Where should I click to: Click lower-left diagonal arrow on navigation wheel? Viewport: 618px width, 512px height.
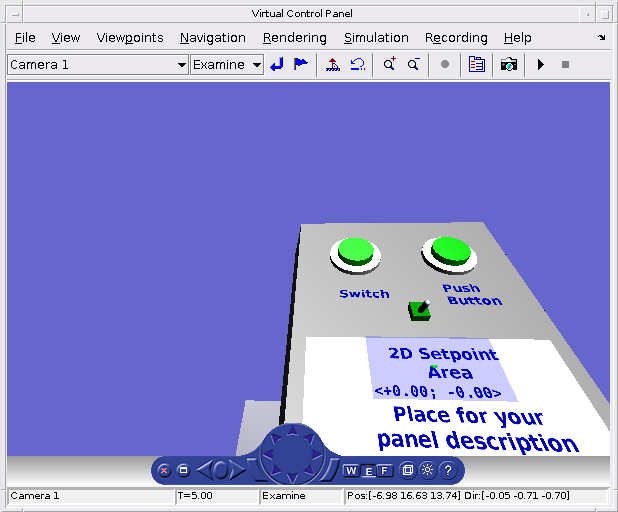point(275,471)
